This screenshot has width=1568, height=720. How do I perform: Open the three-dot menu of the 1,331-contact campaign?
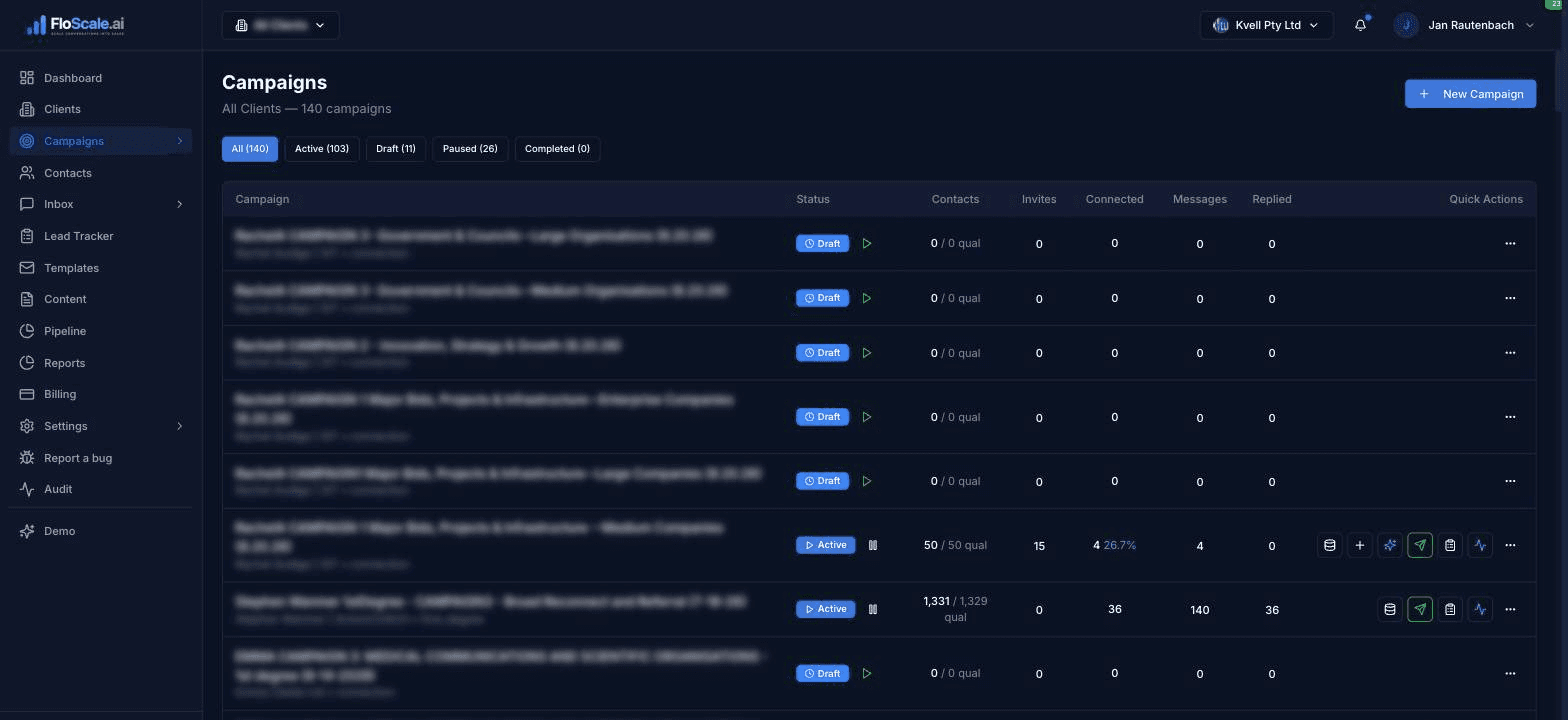pyautogui.click(x=1510, y=609)
